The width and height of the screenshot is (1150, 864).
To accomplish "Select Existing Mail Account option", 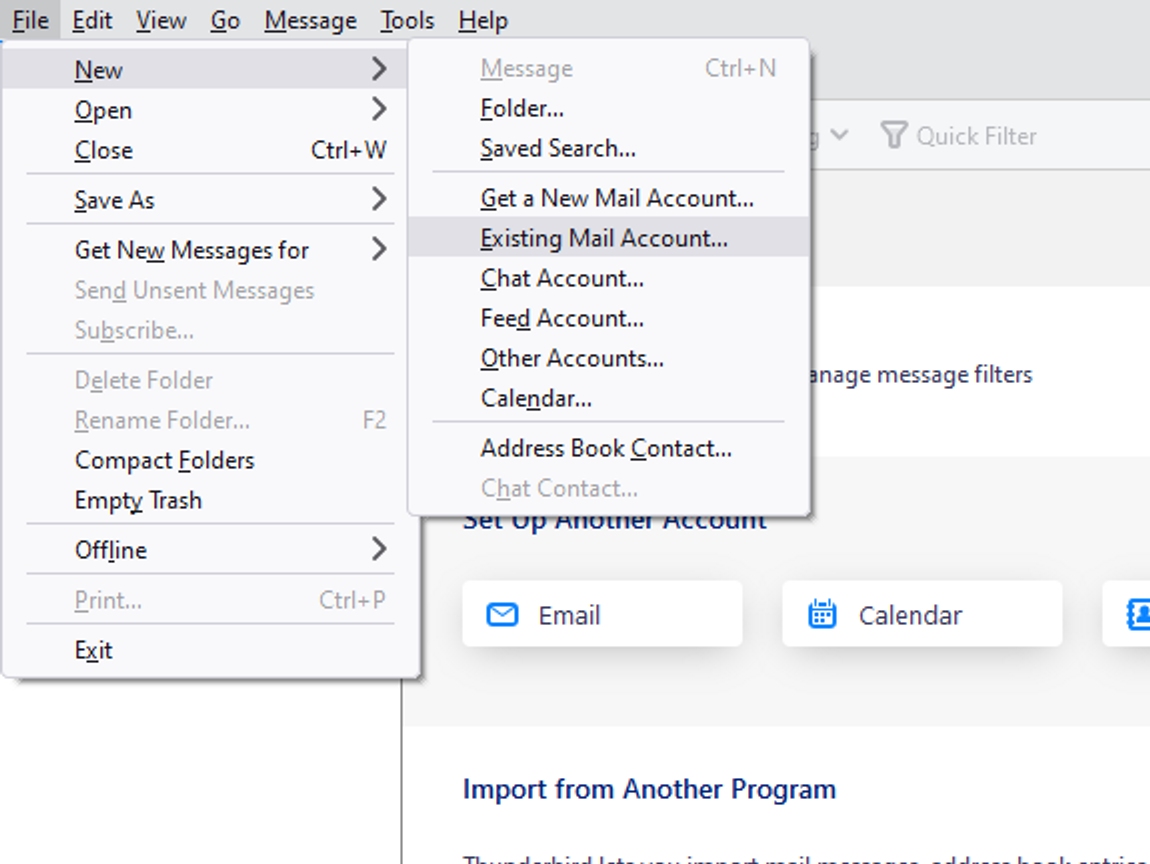I will (x=604, y=238).
